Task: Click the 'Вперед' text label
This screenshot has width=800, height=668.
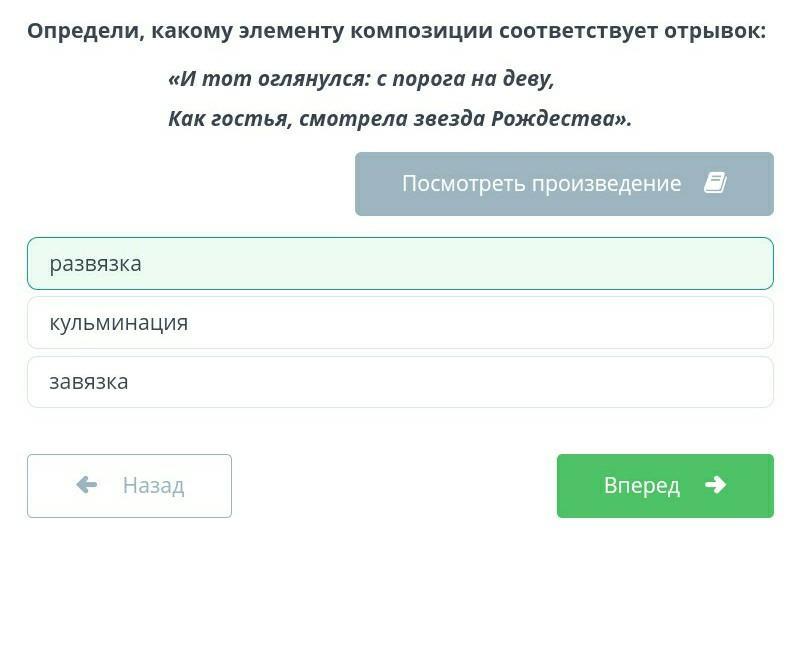Action: pos(642,485)
